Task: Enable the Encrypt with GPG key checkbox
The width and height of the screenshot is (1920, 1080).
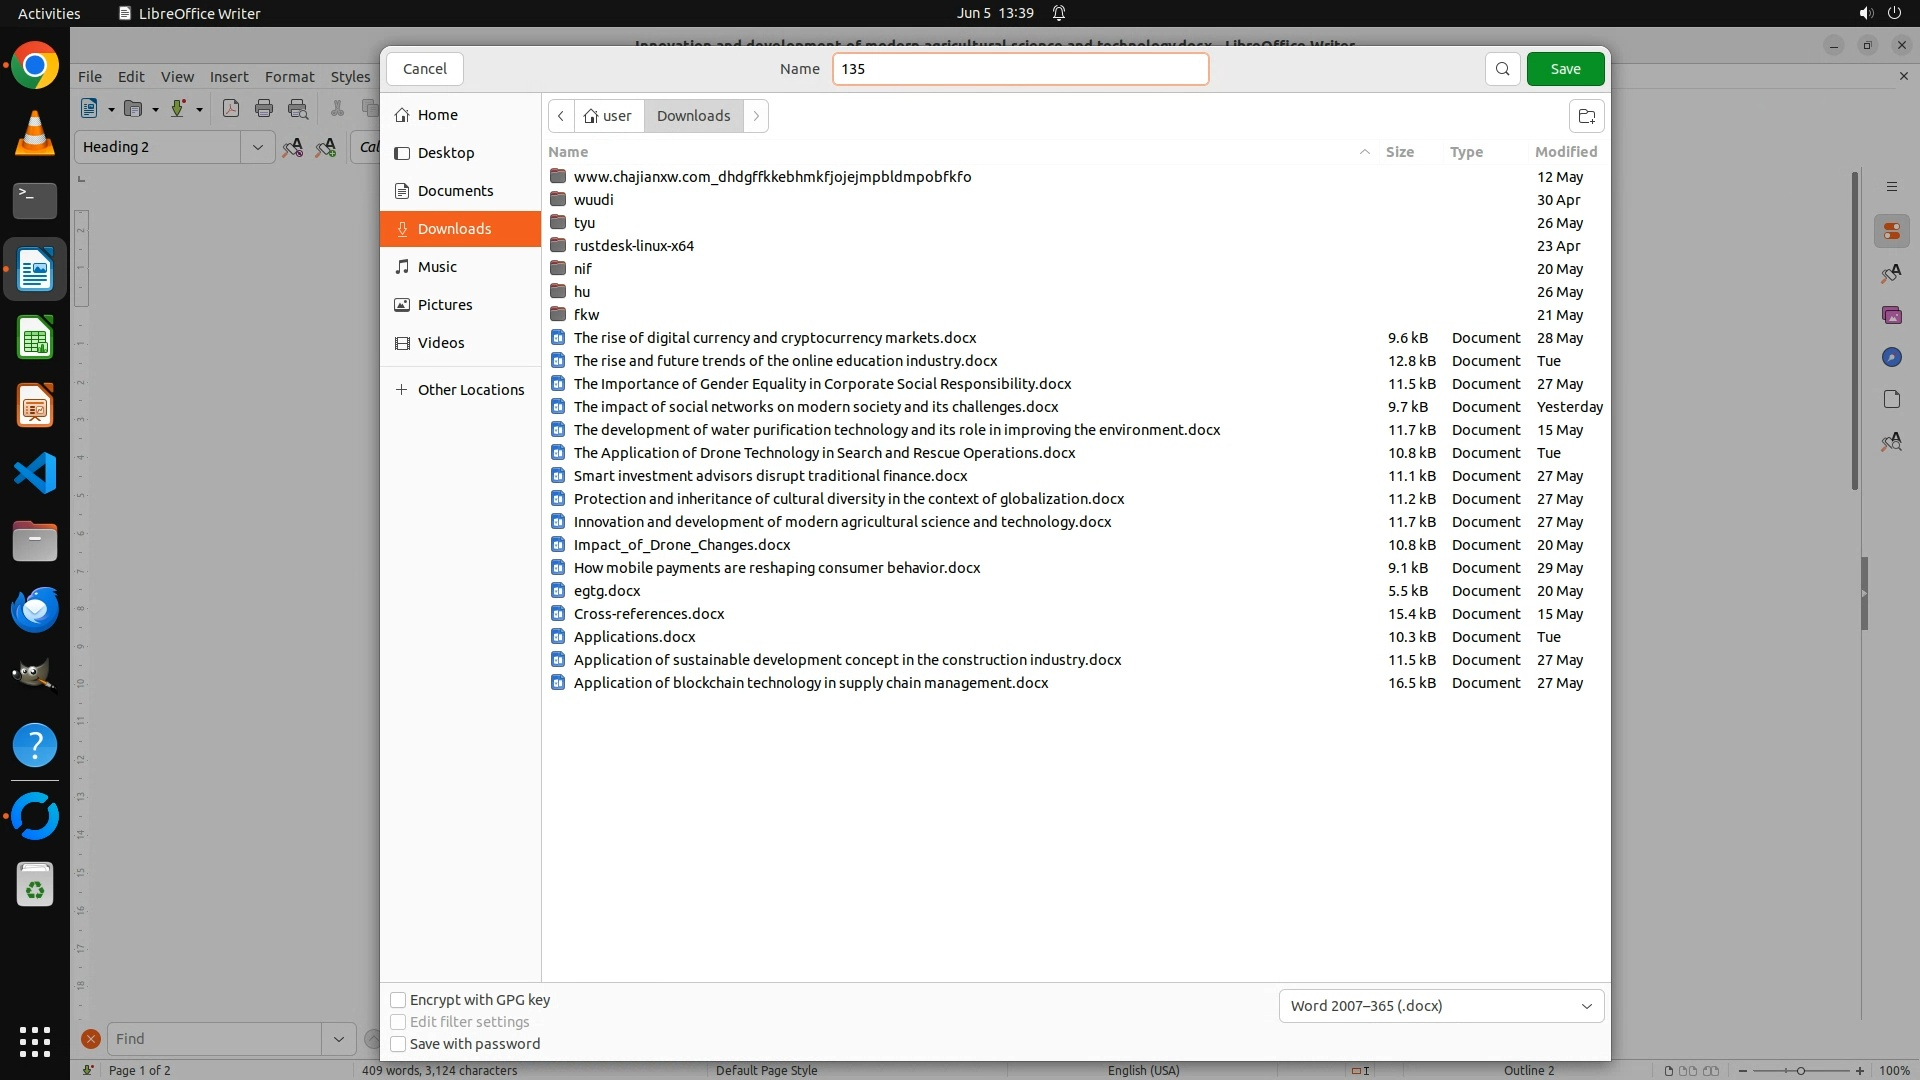Action: [398, 1000]
